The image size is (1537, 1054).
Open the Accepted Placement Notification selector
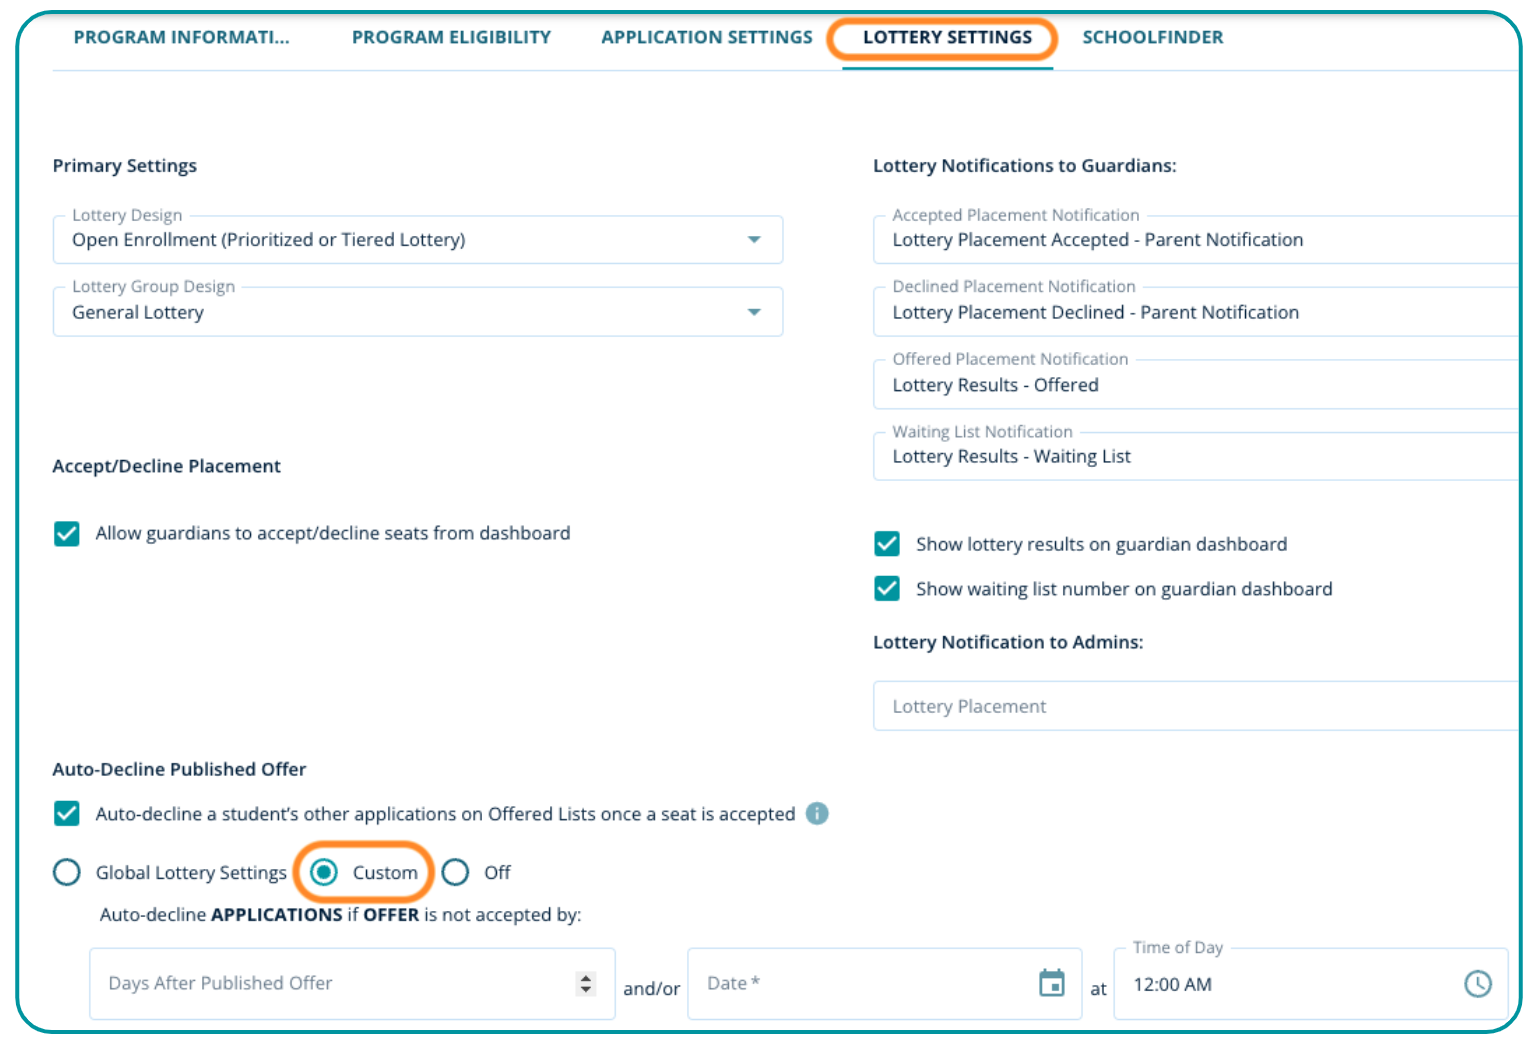click(1195, 240)
